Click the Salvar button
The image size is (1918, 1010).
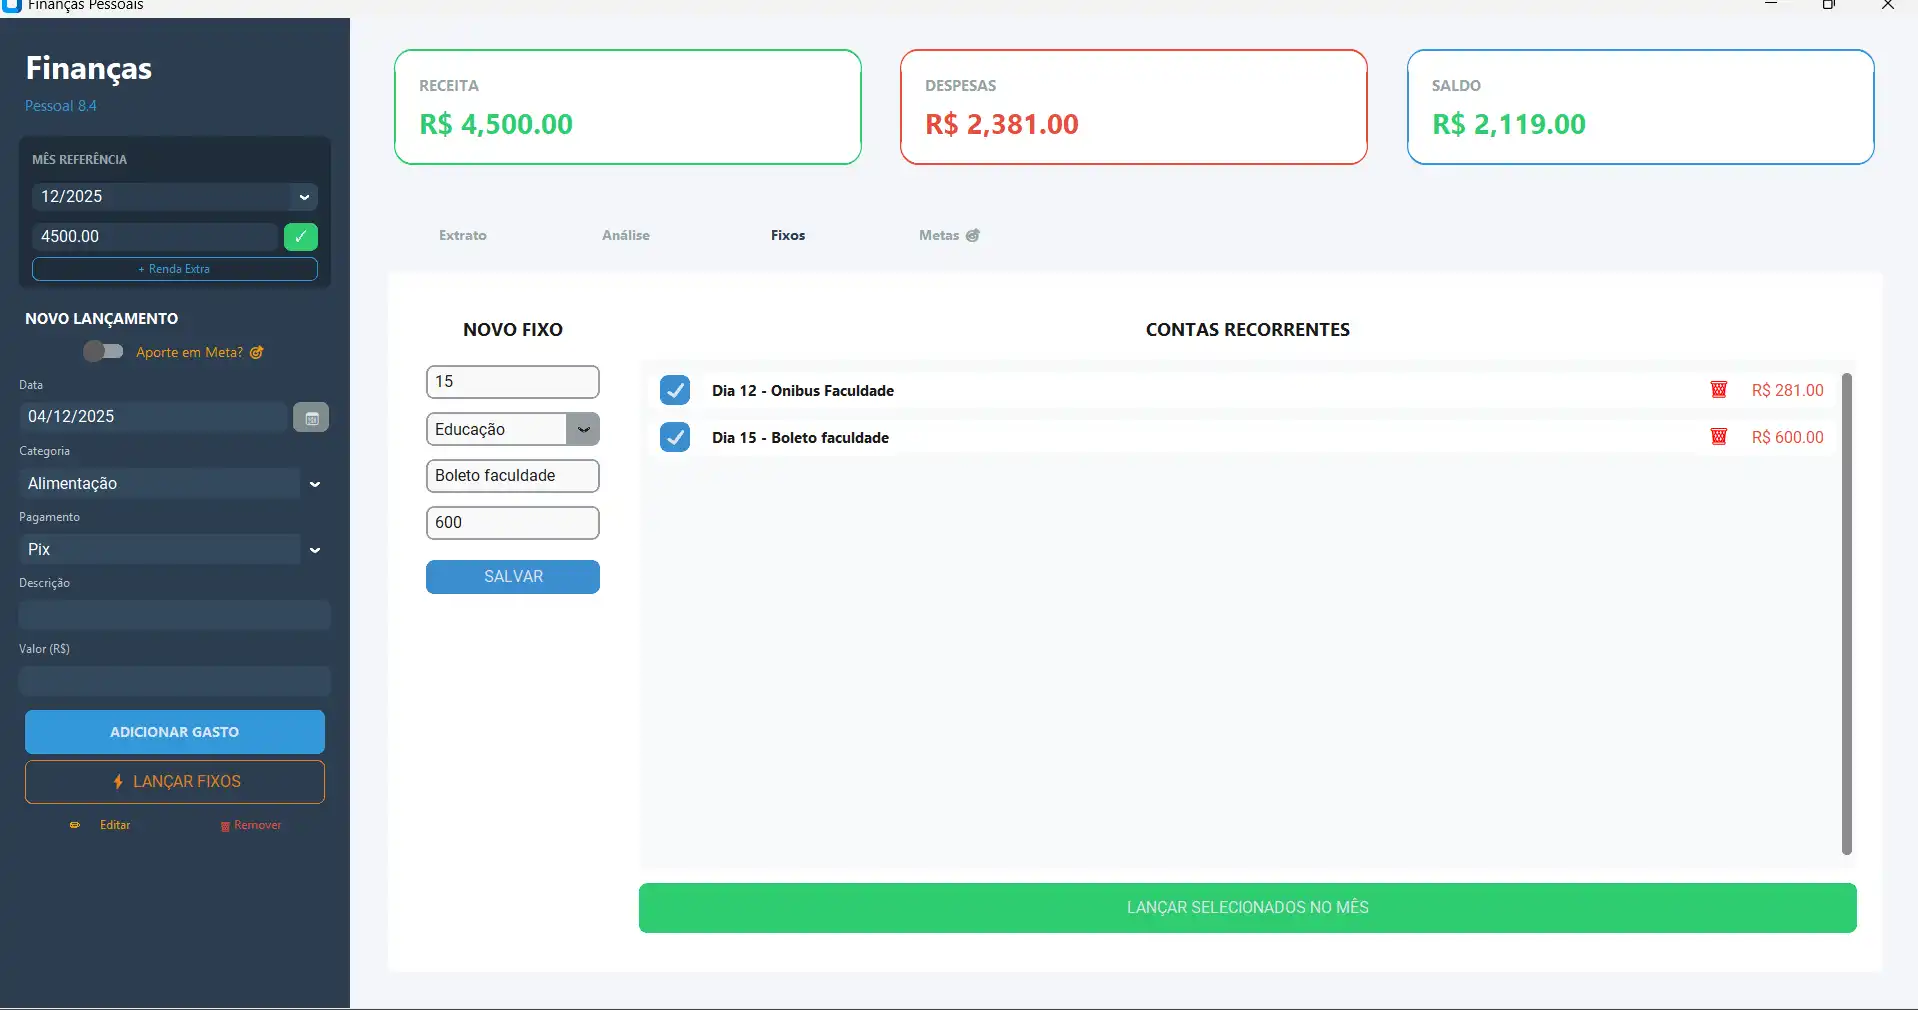coord(513,577)
